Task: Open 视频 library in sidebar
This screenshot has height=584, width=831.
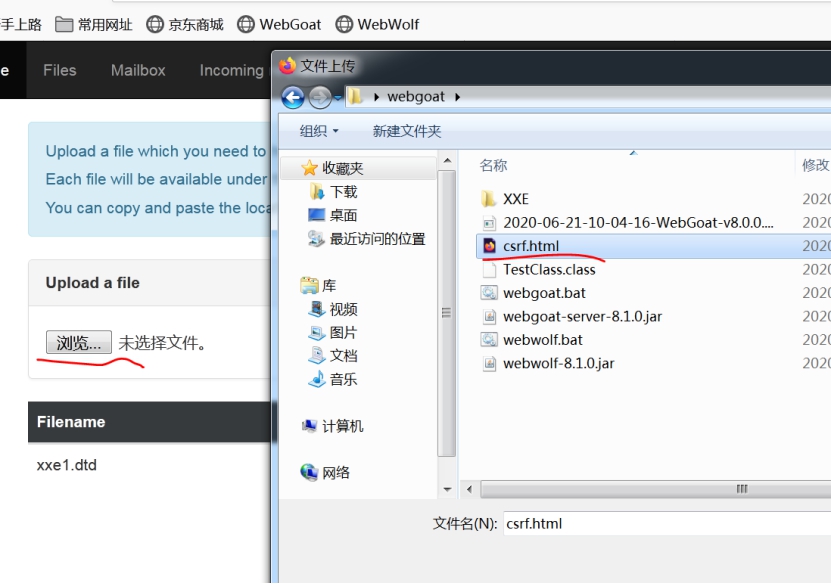Action: pos(333,309)
